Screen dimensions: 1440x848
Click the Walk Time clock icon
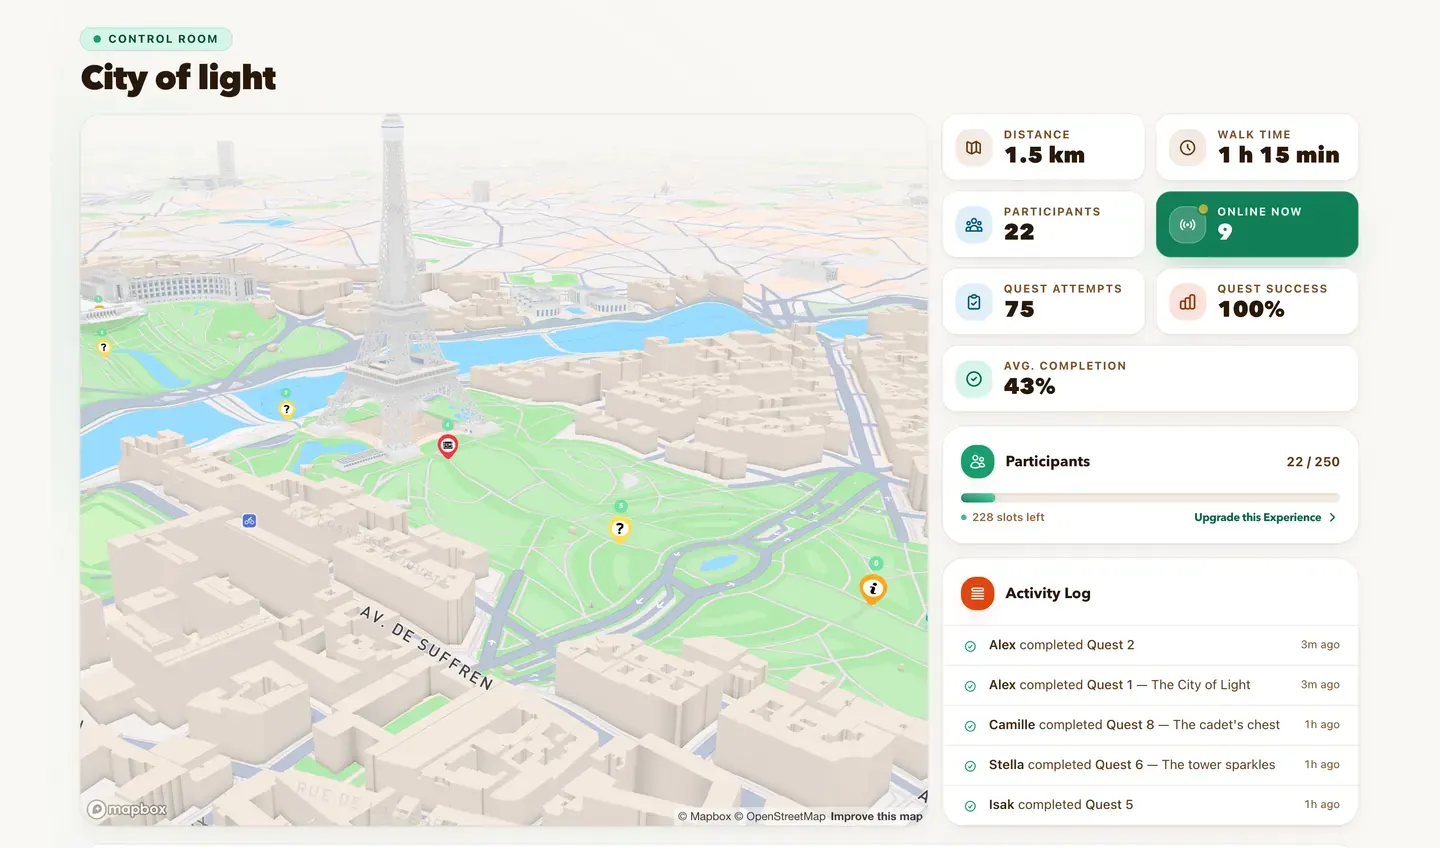(1187, 148)
